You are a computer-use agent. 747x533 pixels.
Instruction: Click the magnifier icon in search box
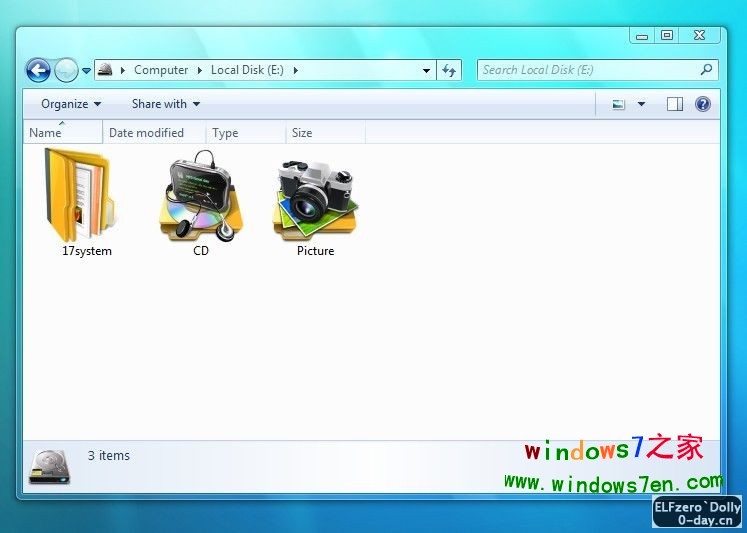(x=706, y=70)
